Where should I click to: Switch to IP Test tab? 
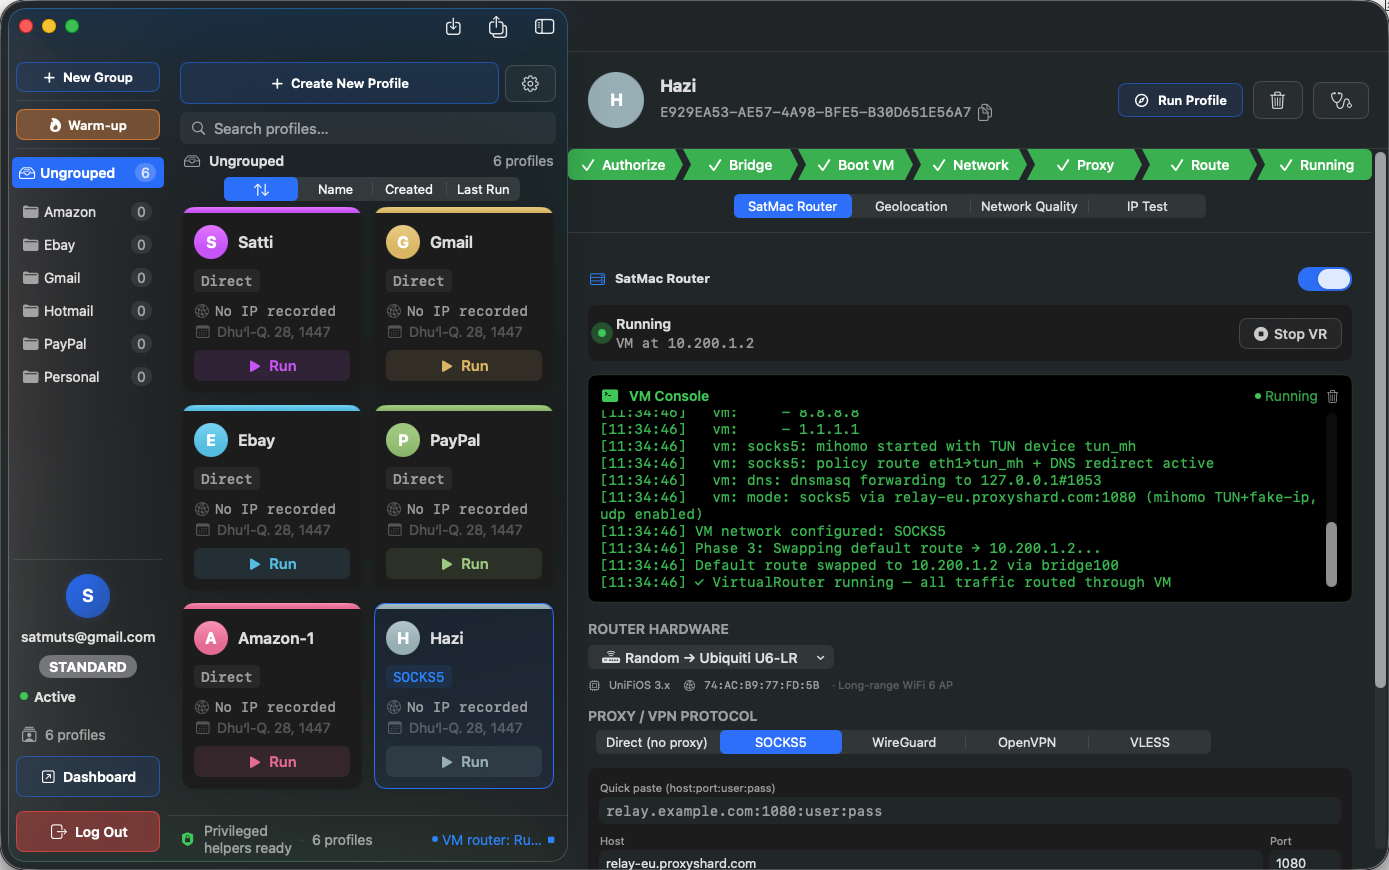1147,206
